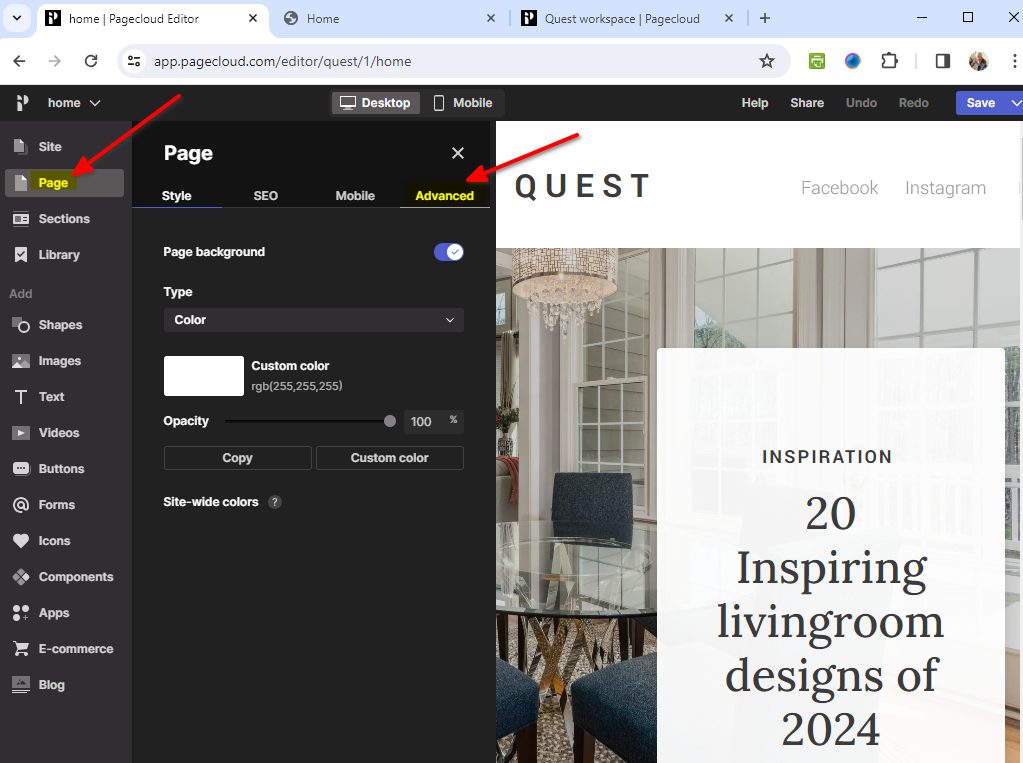Close the Page panel
1023x763 pixels.
[x=458, y=153]
